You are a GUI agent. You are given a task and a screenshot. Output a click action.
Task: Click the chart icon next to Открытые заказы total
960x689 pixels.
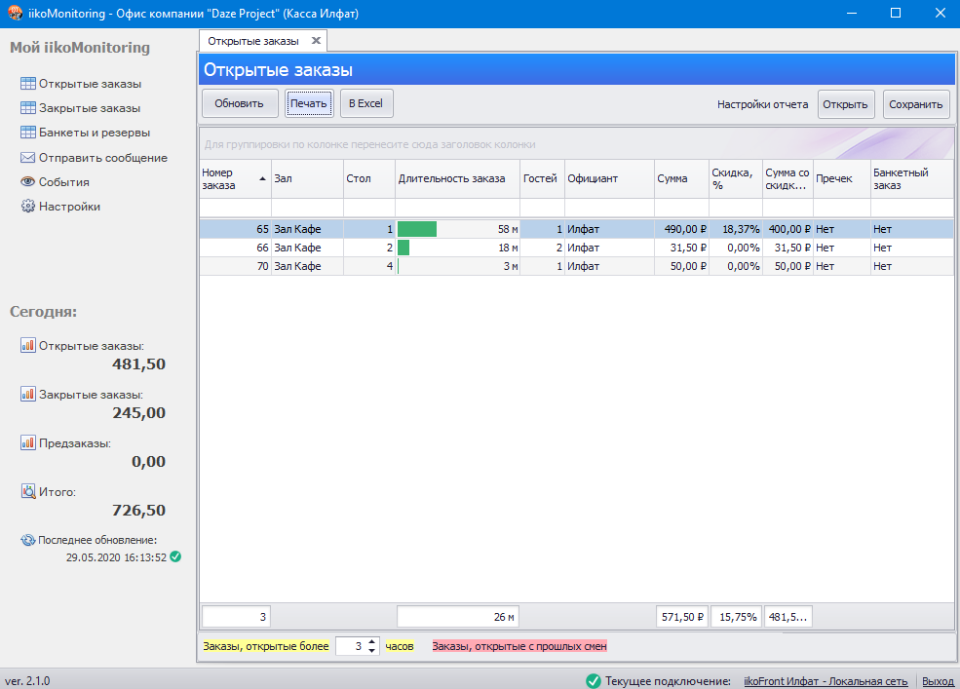[x=28, y=345]
